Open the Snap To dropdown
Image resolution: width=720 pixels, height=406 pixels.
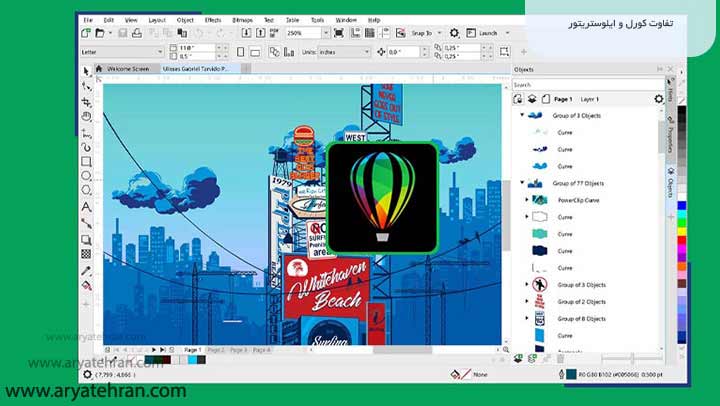tap(423, 33)
